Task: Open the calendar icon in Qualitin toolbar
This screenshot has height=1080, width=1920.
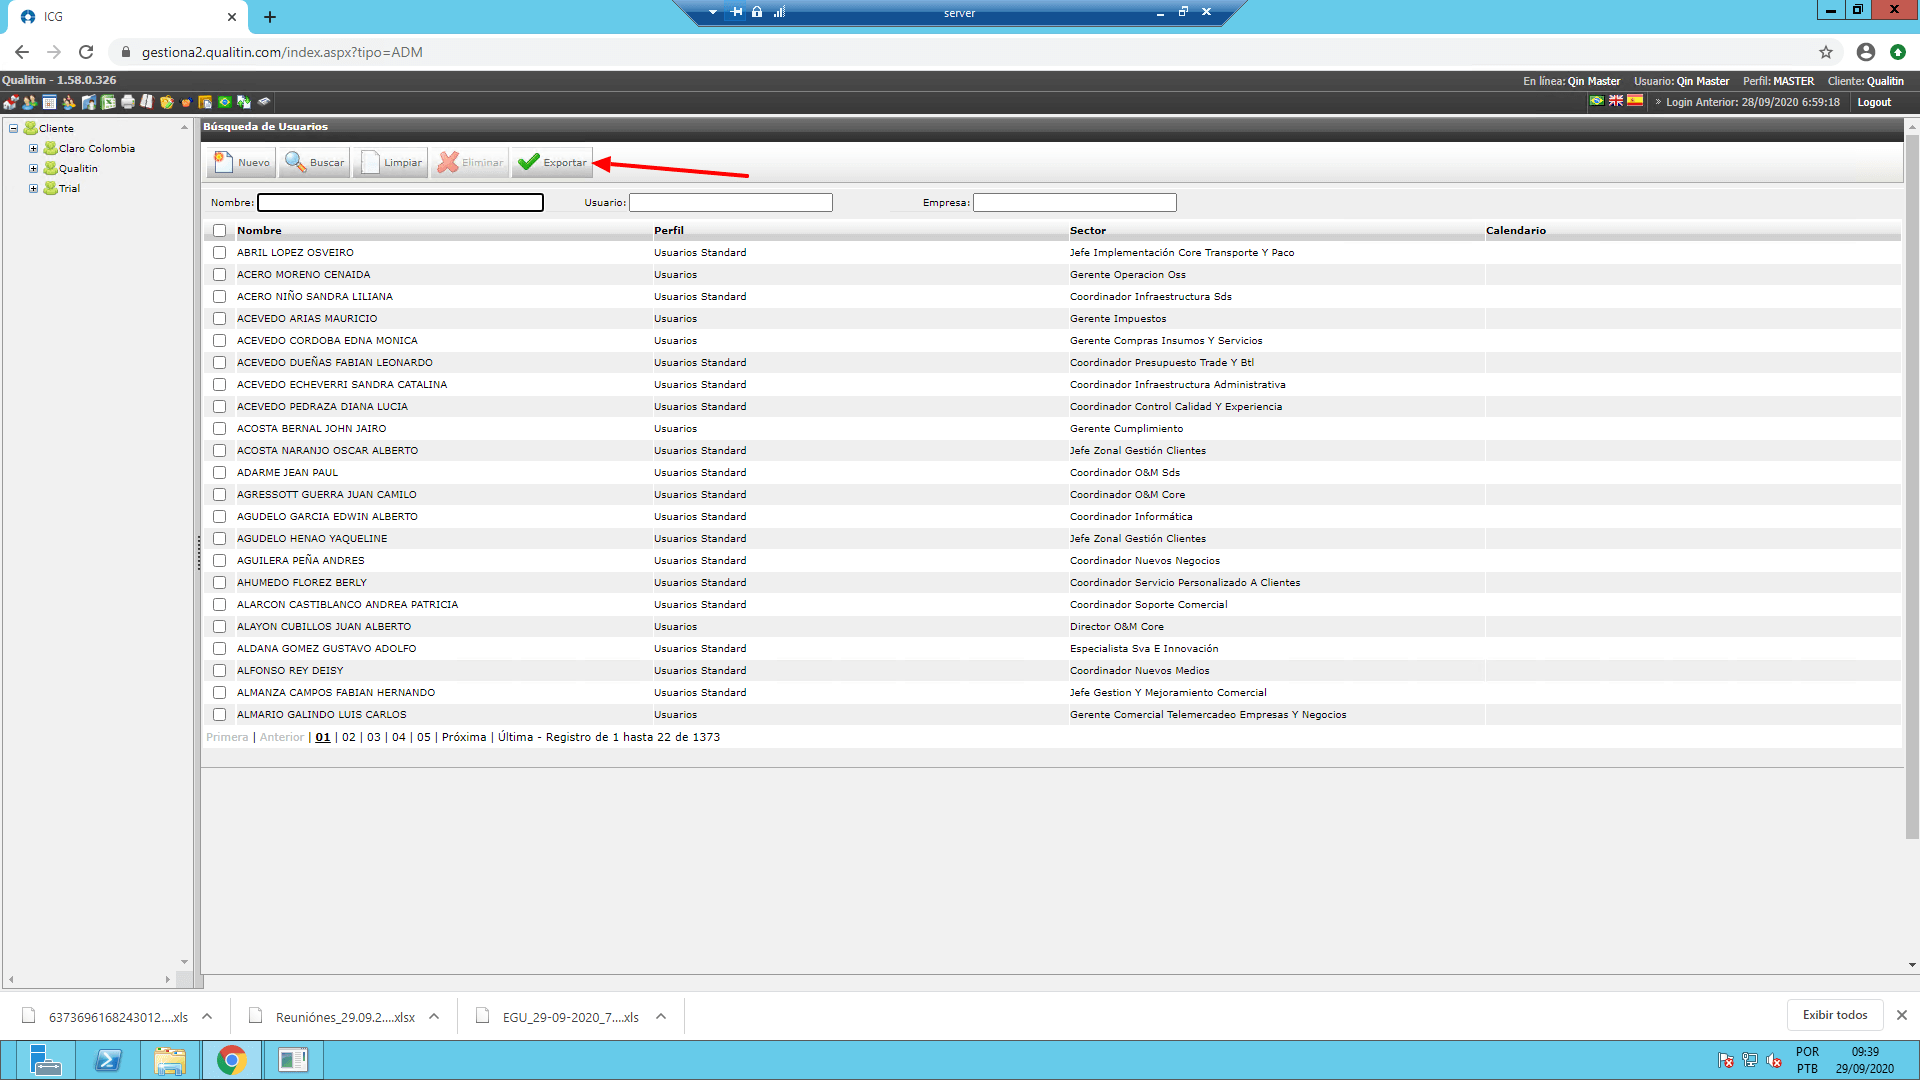Action: 49,102
